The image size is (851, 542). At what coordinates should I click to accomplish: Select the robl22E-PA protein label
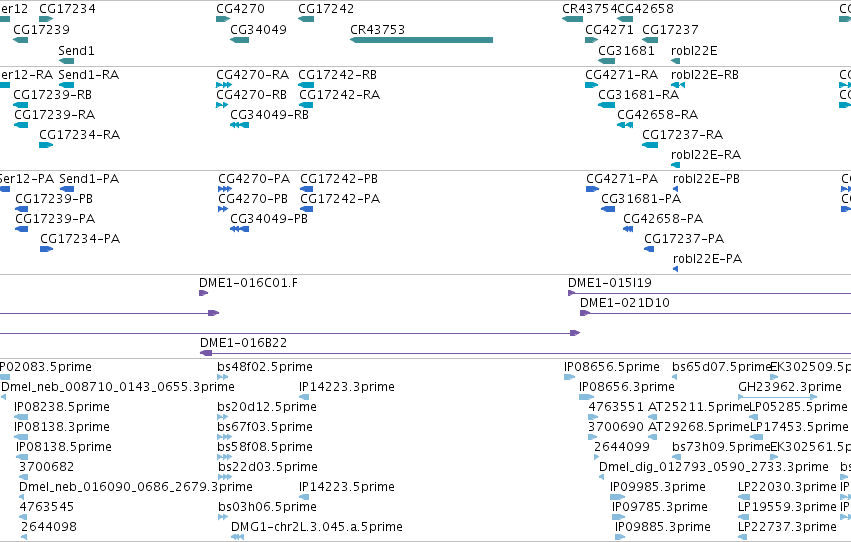(x=707, y=259)
